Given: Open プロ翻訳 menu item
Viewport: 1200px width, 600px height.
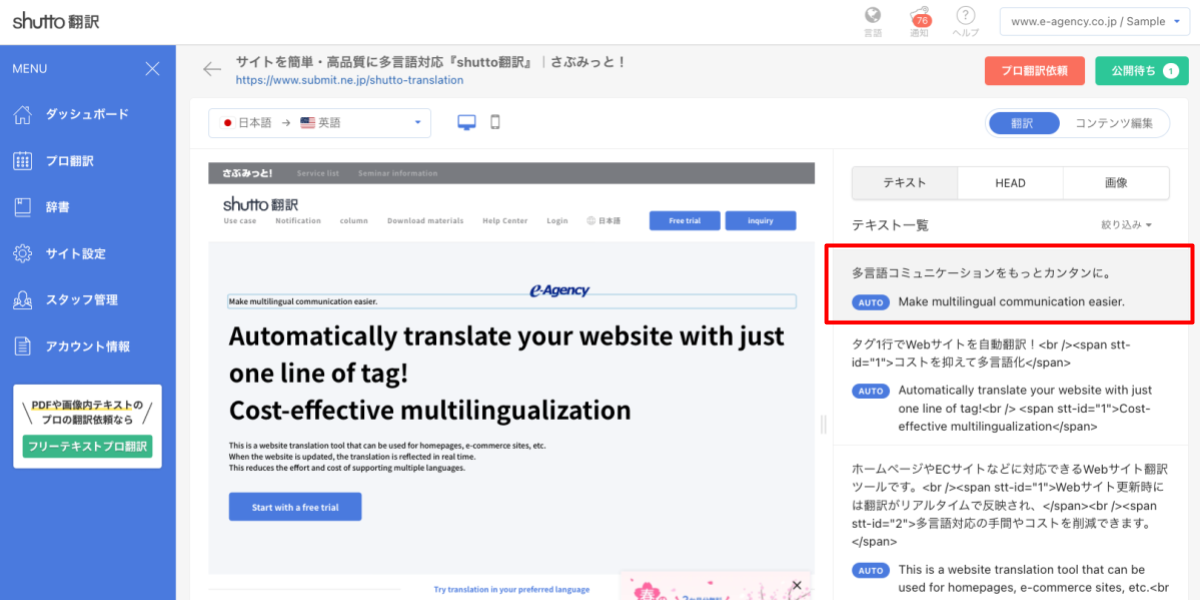Looking at the screenshot, I should (x=69, y=161).
